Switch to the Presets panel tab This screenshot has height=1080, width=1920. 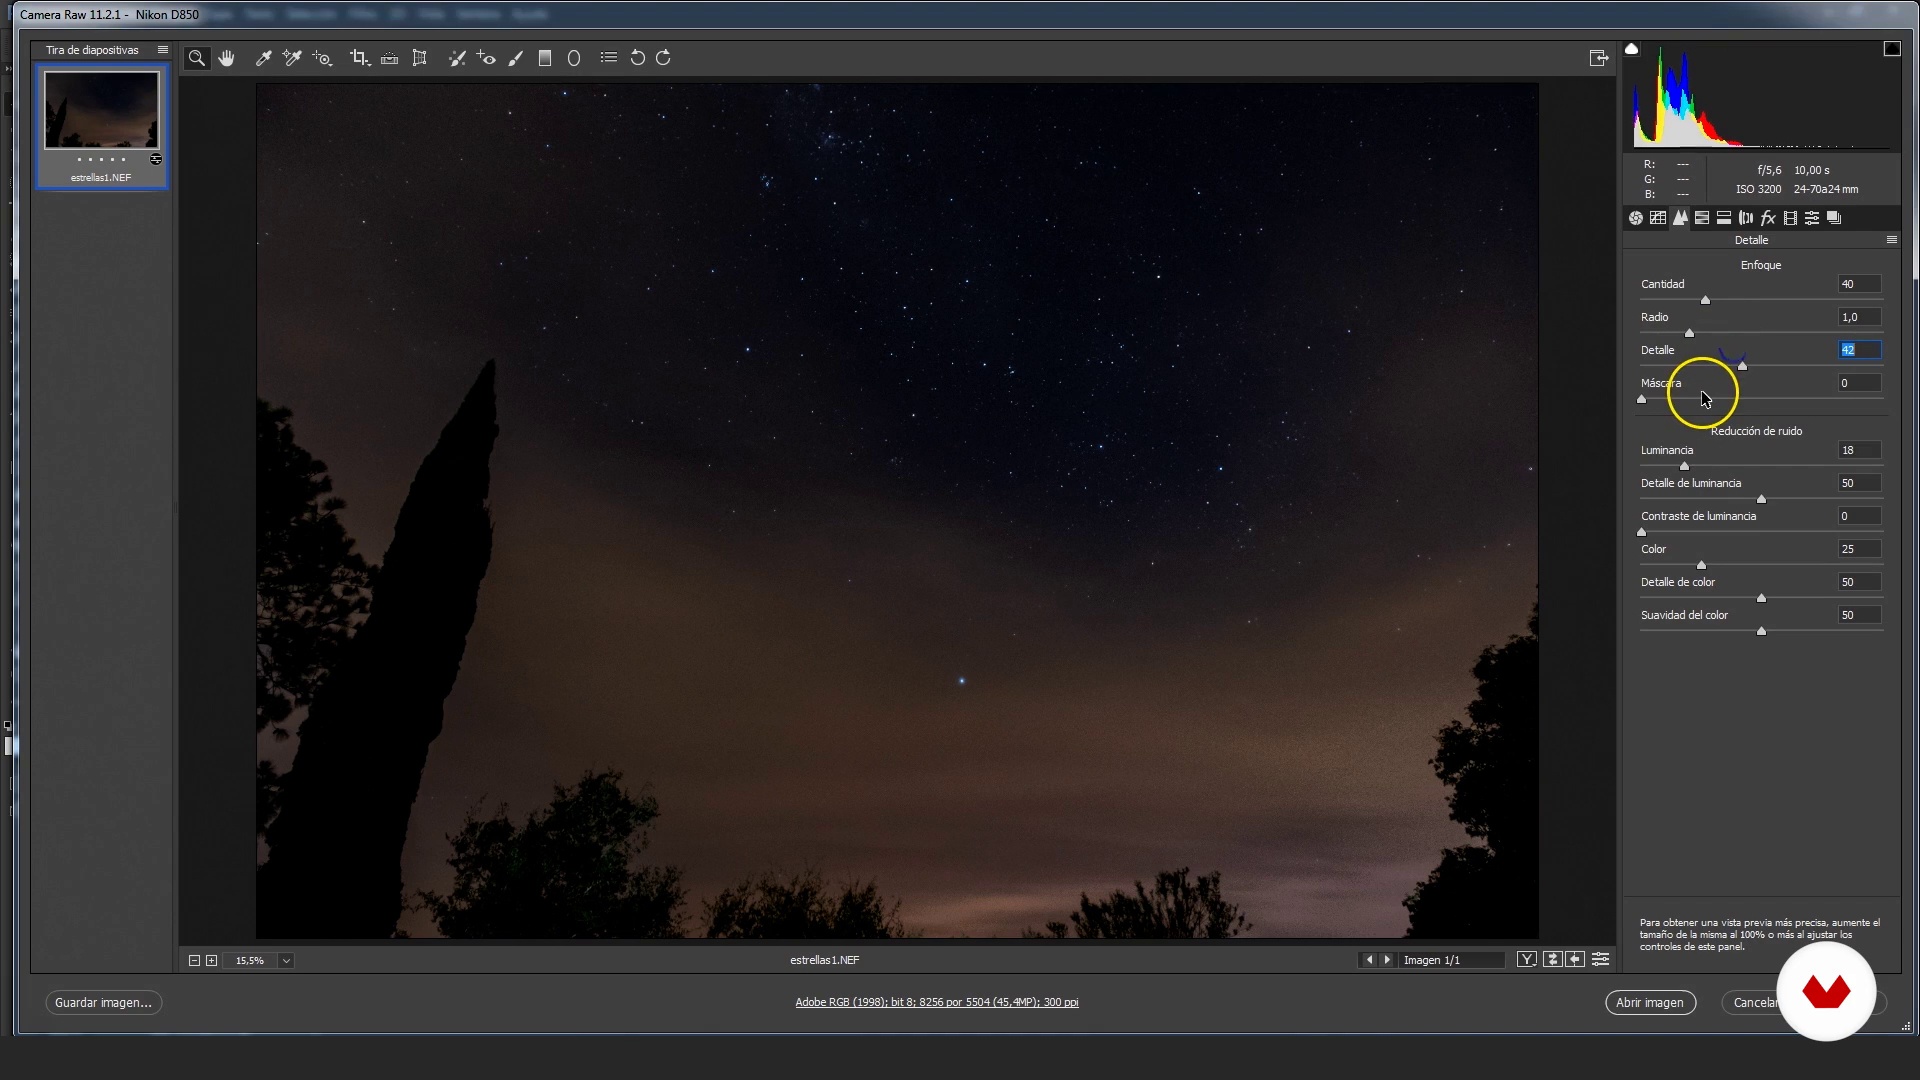(x=1812, y=218)
